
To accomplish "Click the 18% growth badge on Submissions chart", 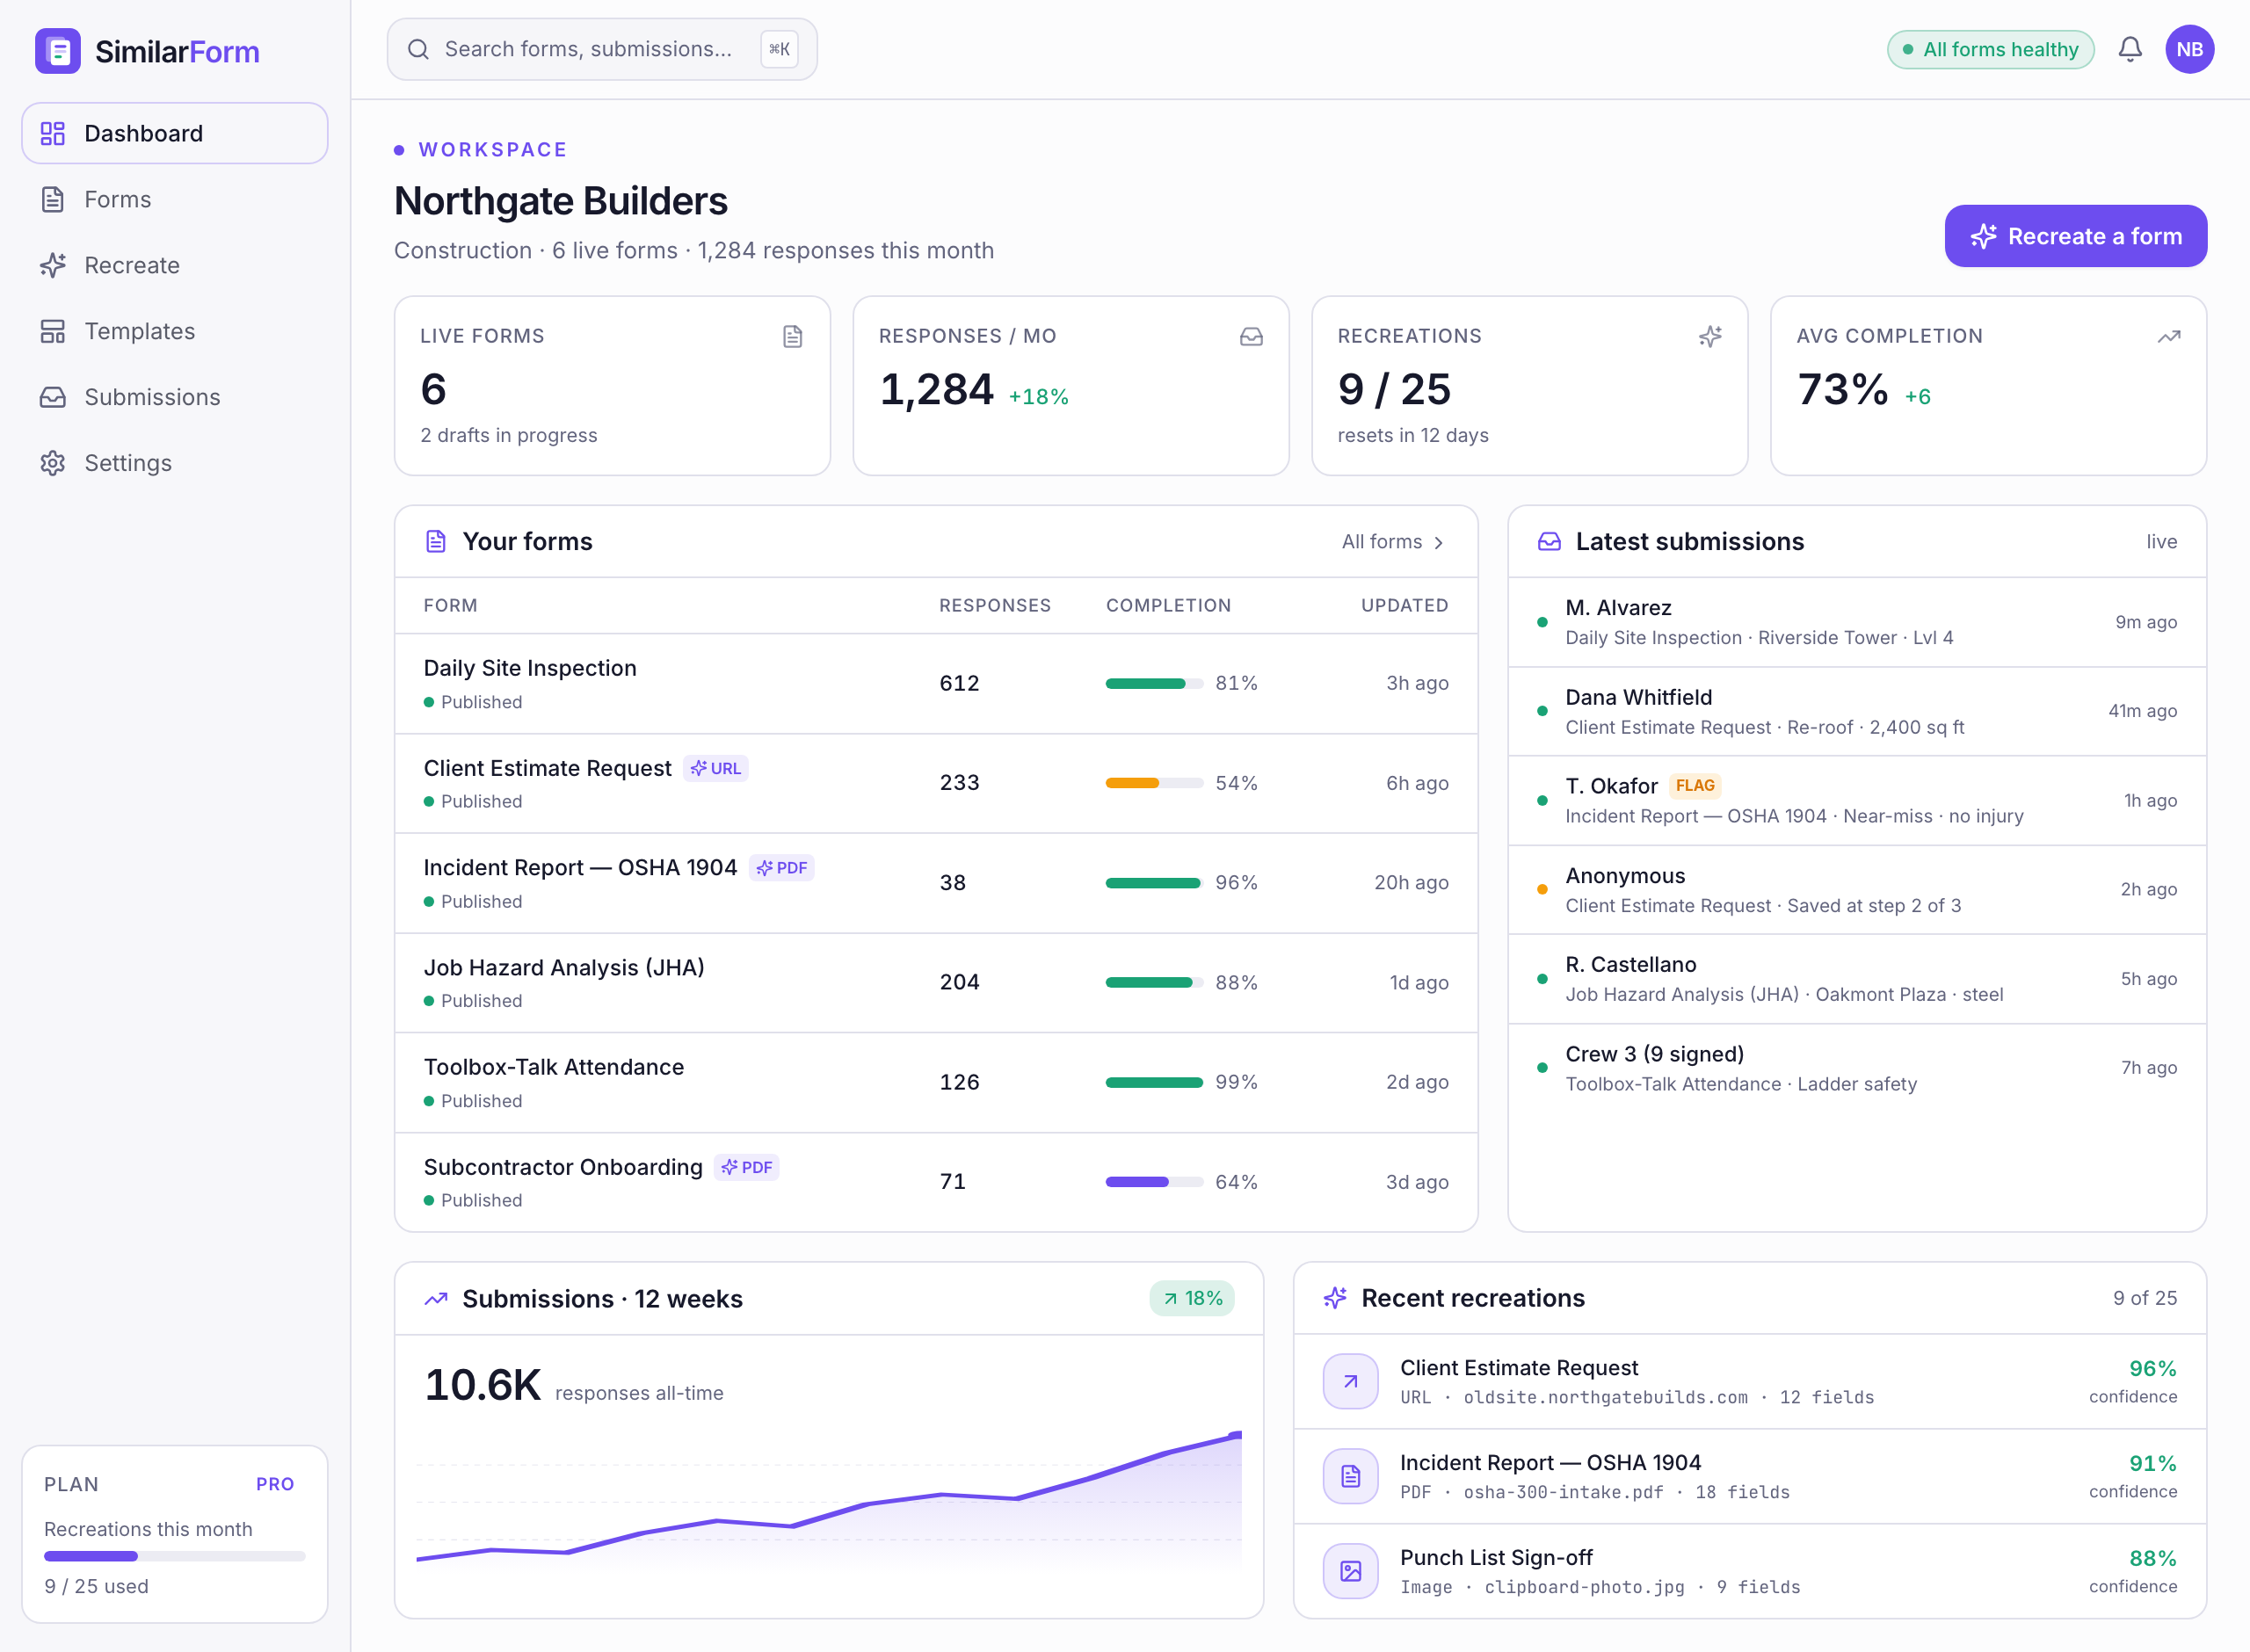I will (x=1192, y=1298).
